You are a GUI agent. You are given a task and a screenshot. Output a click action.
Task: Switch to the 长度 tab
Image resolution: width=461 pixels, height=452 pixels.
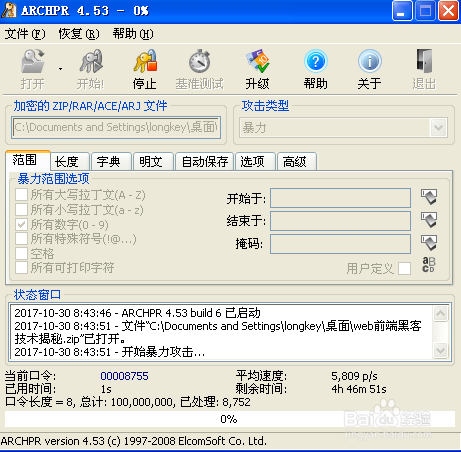point(70,162)
